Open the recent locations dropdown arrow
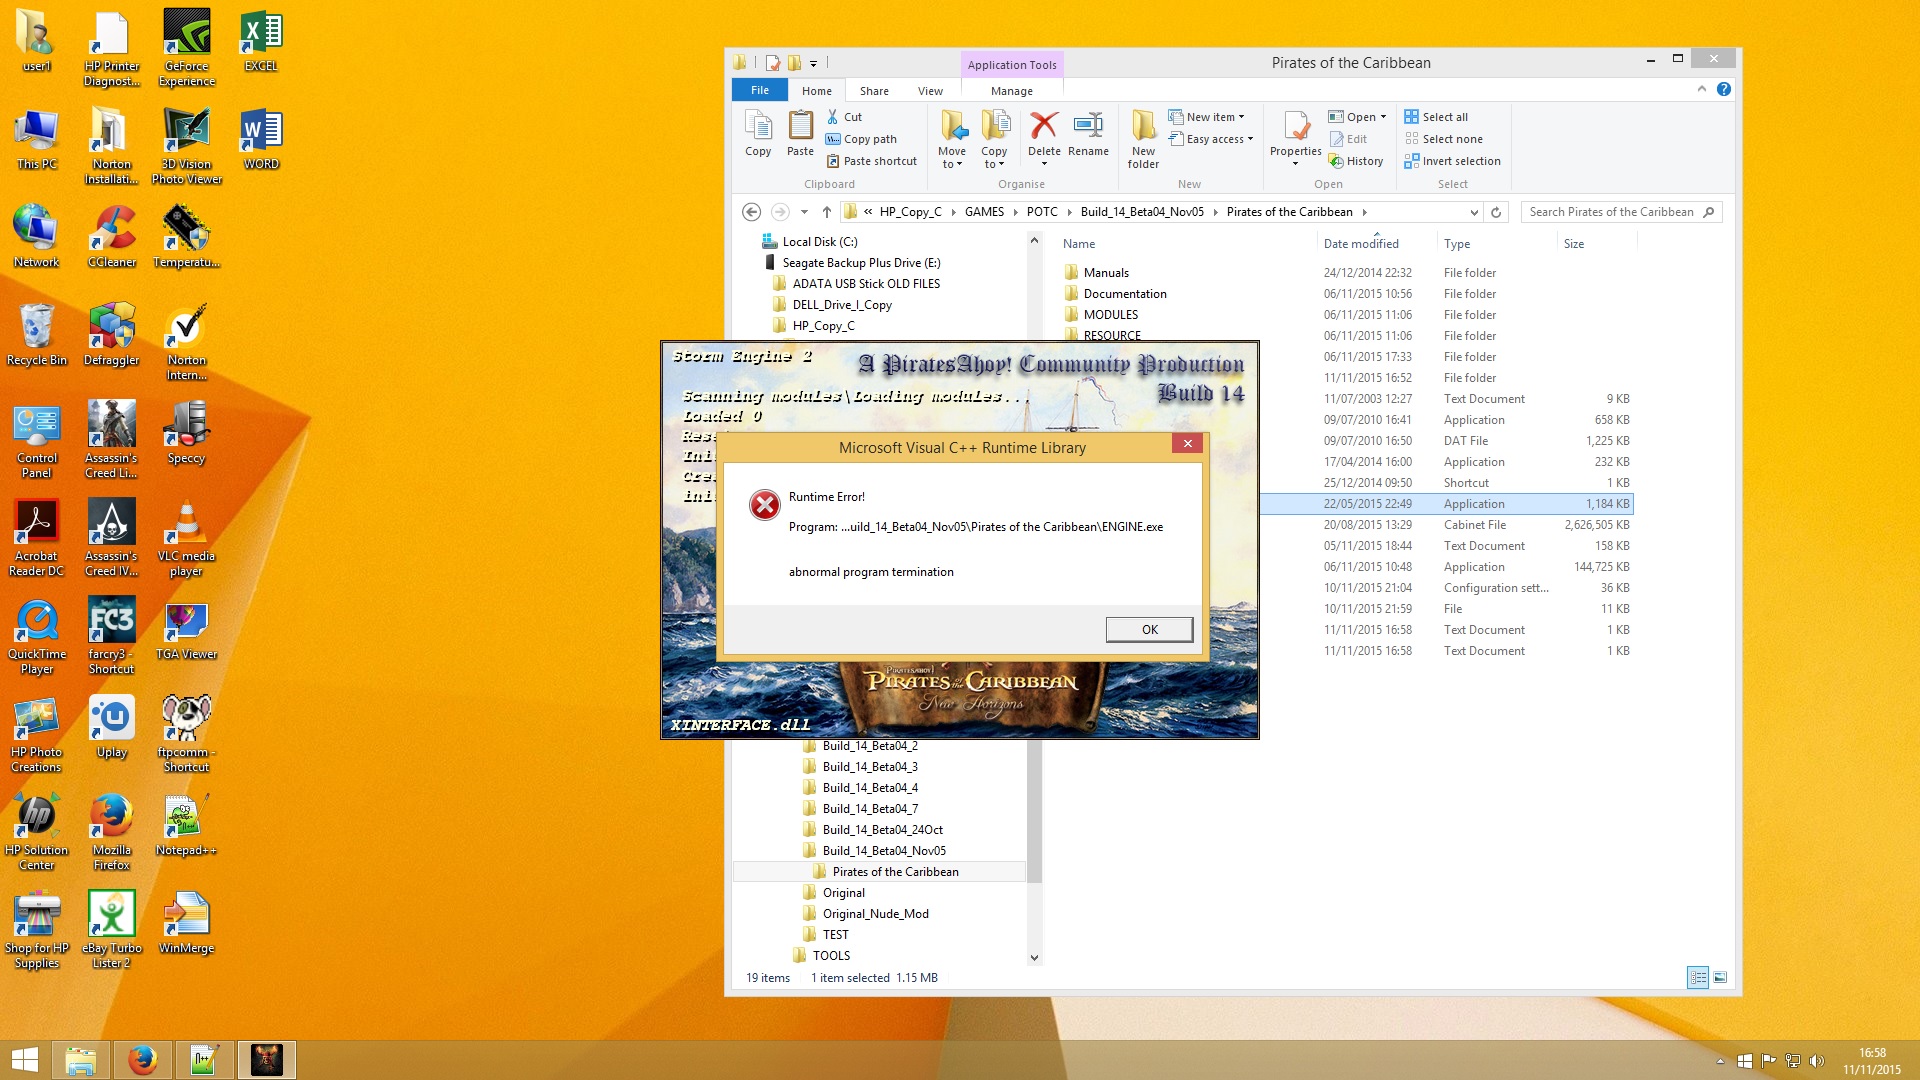 point(804,212)
